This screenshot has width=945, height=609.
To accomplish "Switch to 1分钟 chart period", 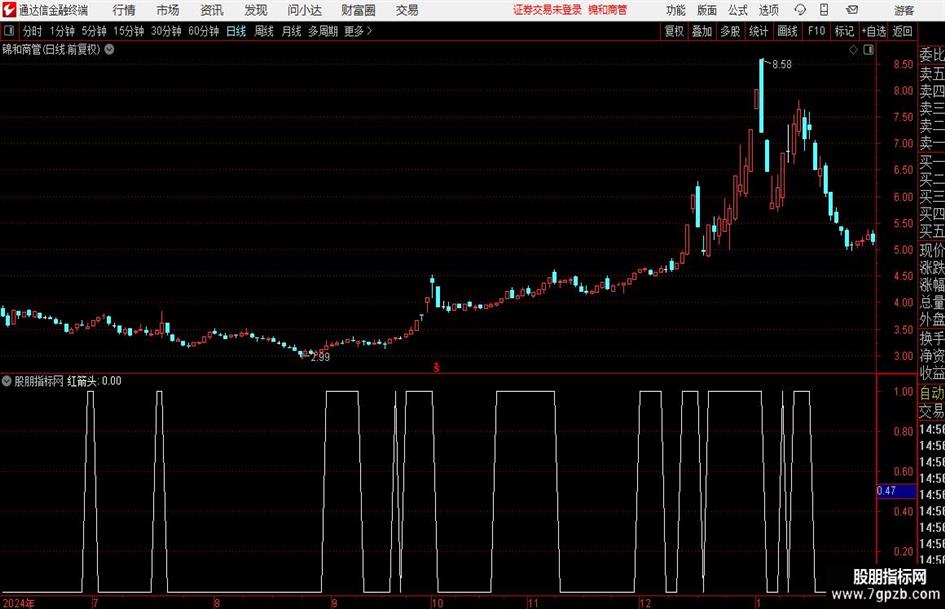I will (62, 31).
